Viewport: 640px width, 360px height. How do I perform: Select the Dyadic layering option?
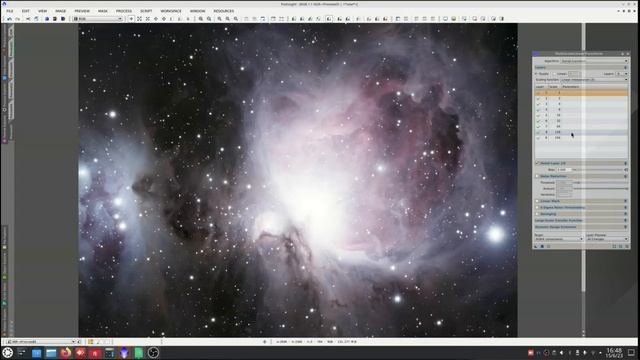pos(542,74)
